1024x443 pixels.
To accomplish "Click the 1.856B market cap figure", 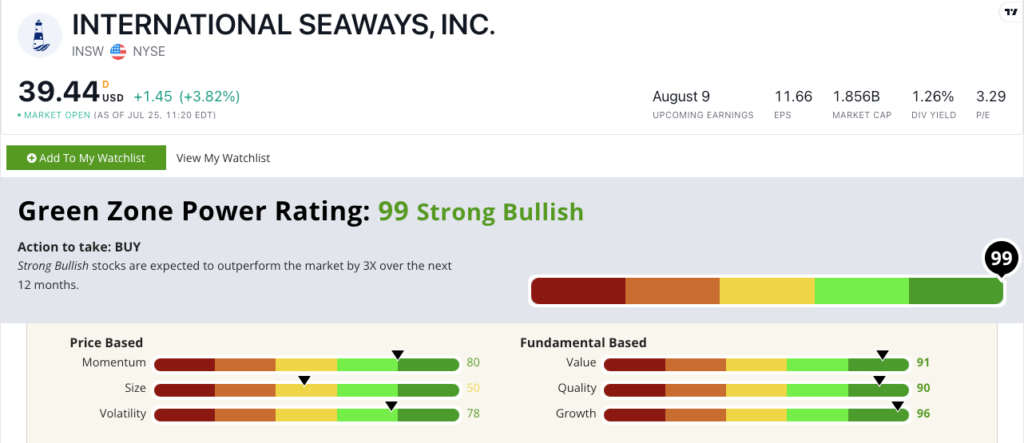I will 856,97.
